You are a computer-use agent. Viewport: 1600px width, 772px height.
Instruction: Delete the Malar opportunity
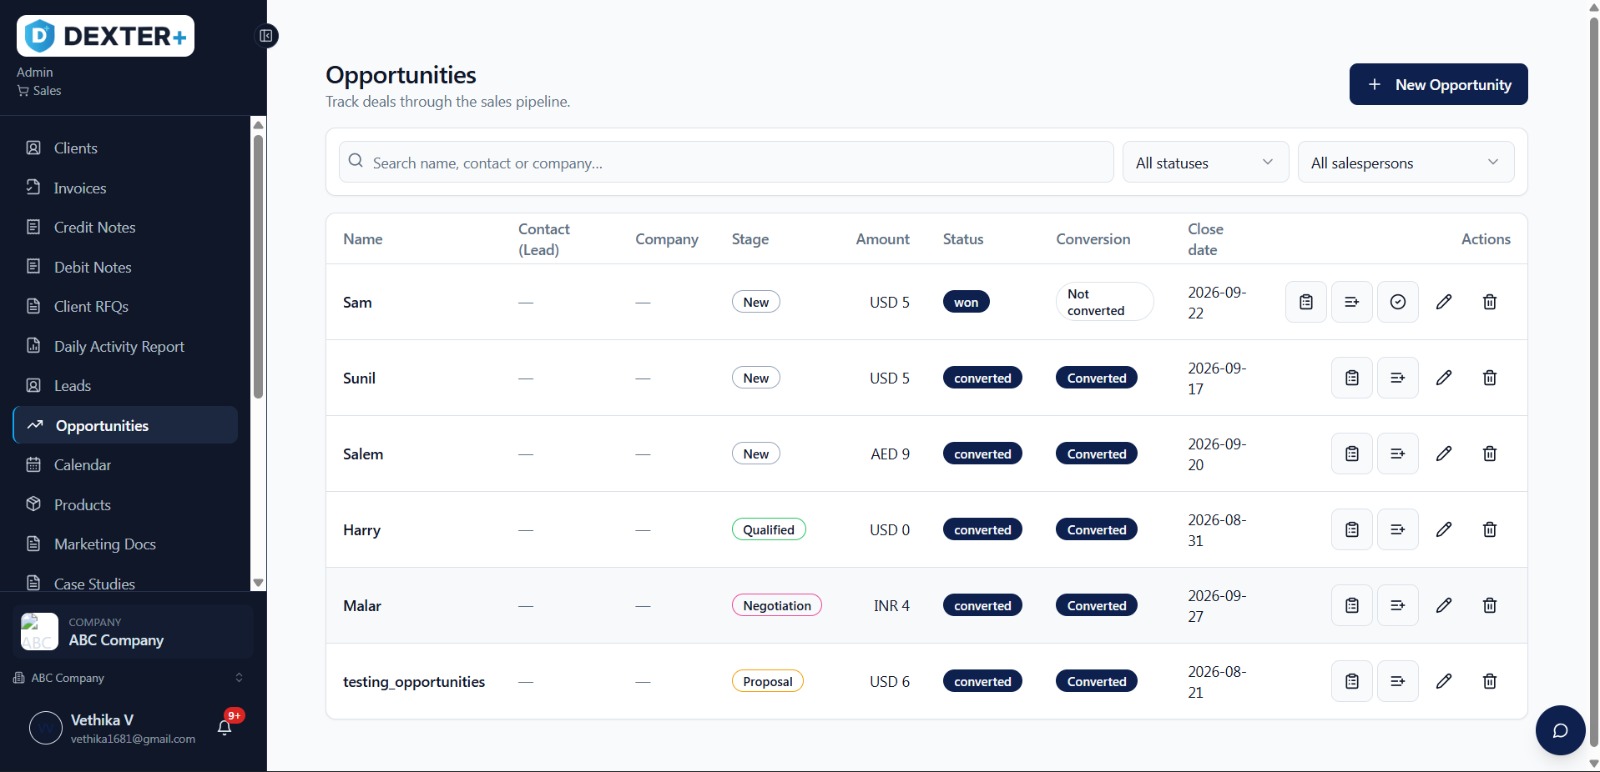point(1490,606)
